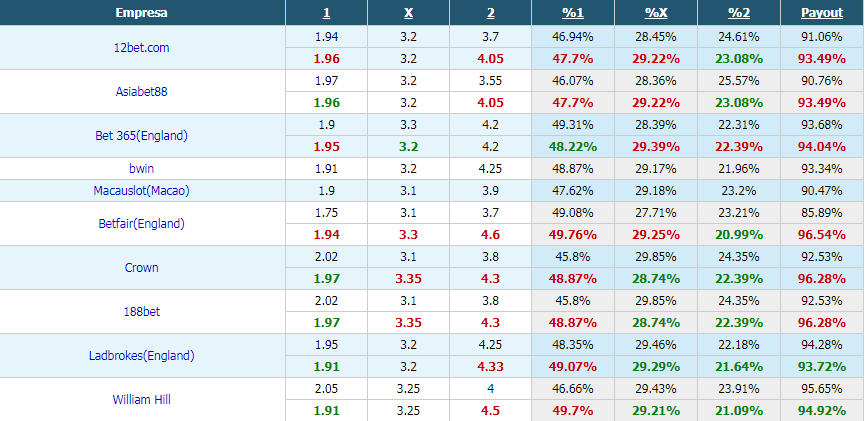This screenshot has height=421, width=866.
Task: Open the Macauslot(Macao) link
Action: (141, 191)
